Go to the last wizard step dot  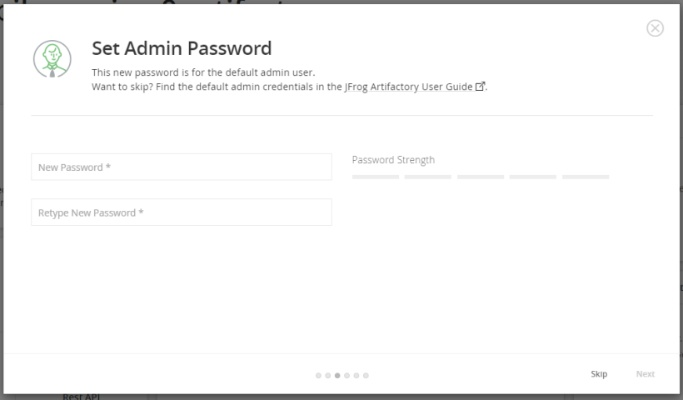[x=366, y=375]
